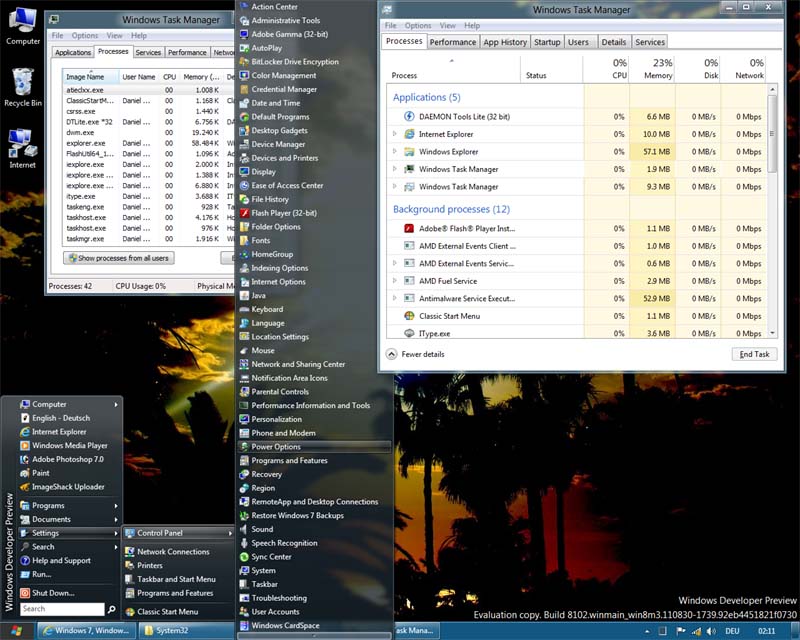
Task: Click the Network Connections icon in submenu
Action: (130, 552)
